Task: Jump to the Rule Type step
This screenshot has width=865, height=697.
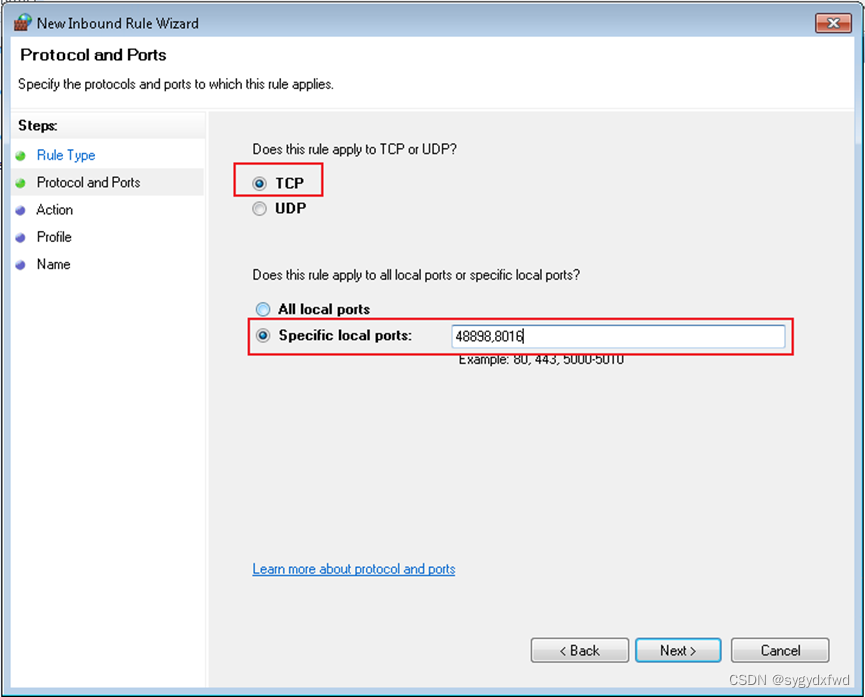Action: [x=66, y=156]
